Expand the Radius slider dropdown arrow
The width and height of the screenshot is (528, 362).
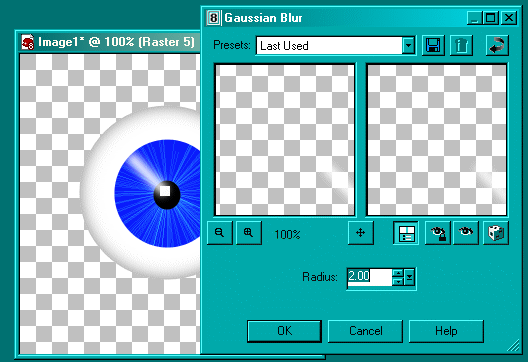tap(409, 278)
